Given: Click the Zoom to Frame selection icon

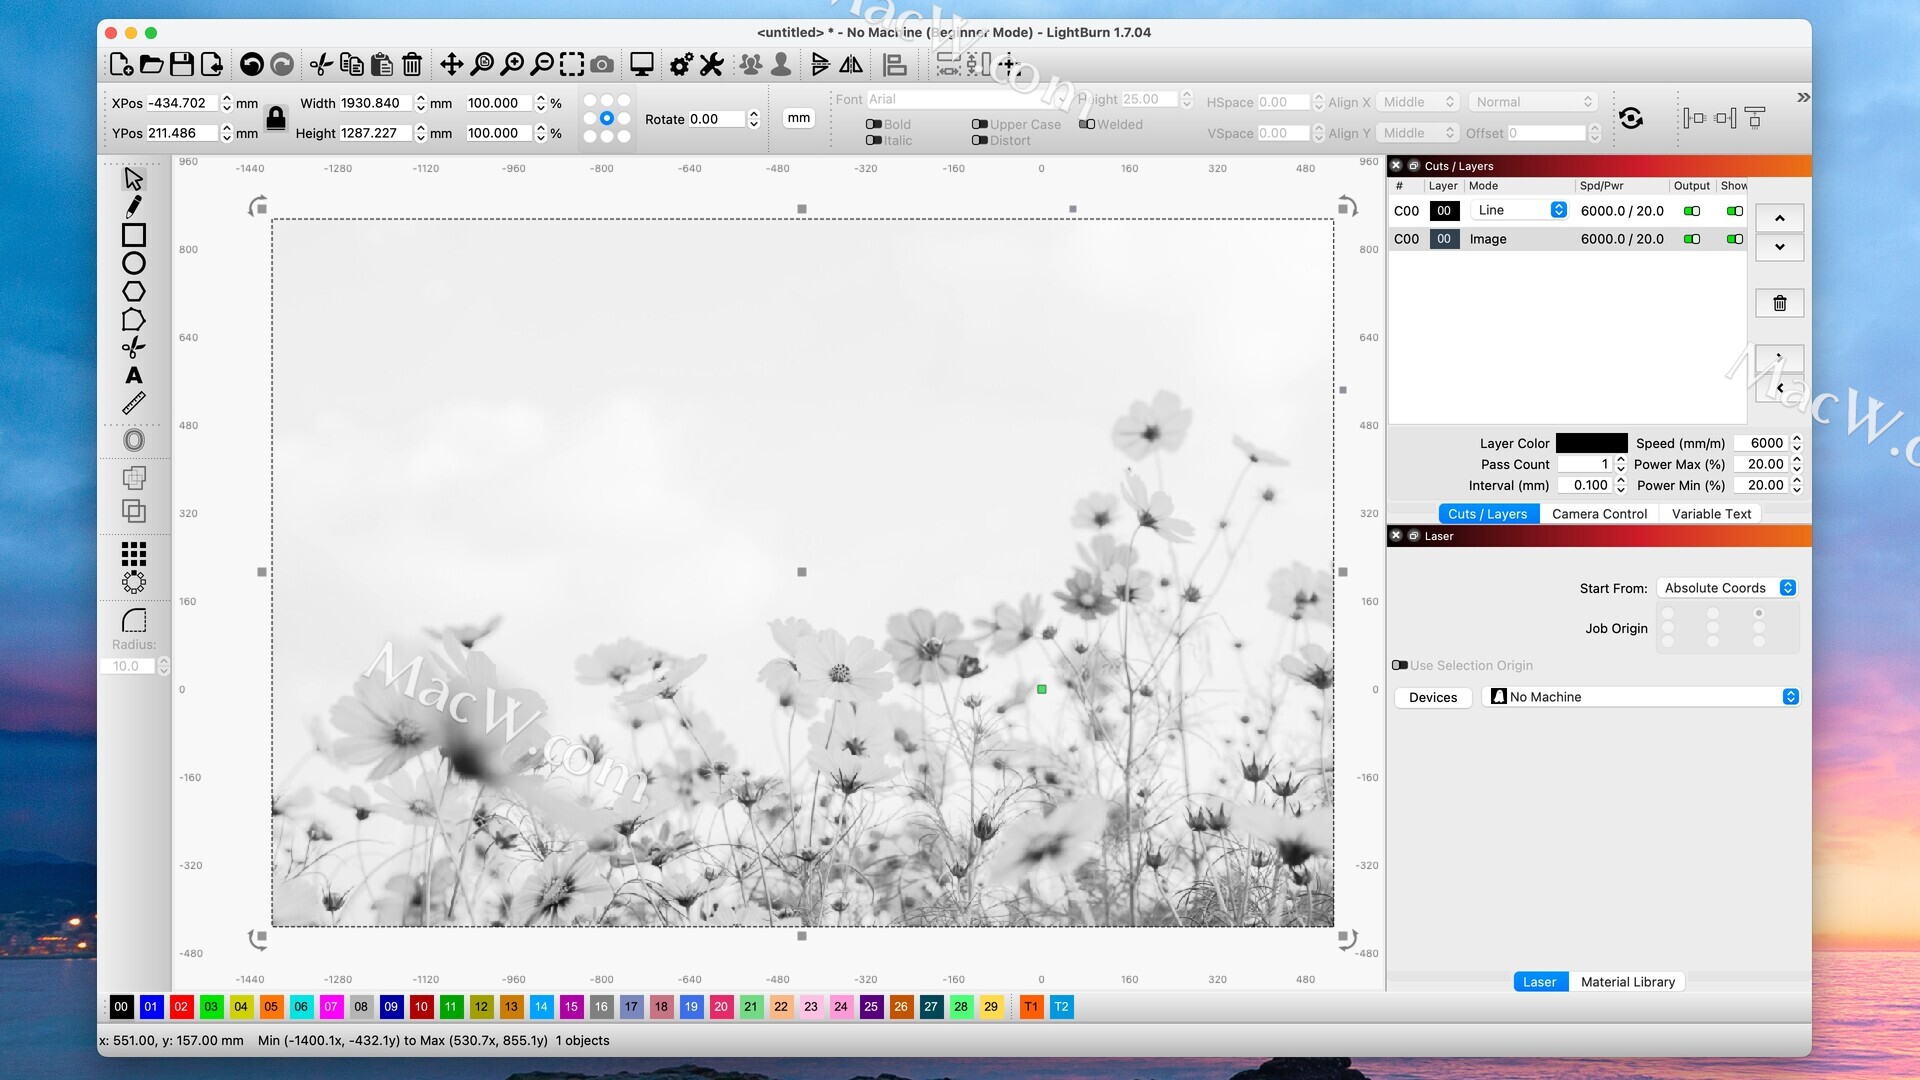Looking at the screenshot, I should (x=571, y=65).
